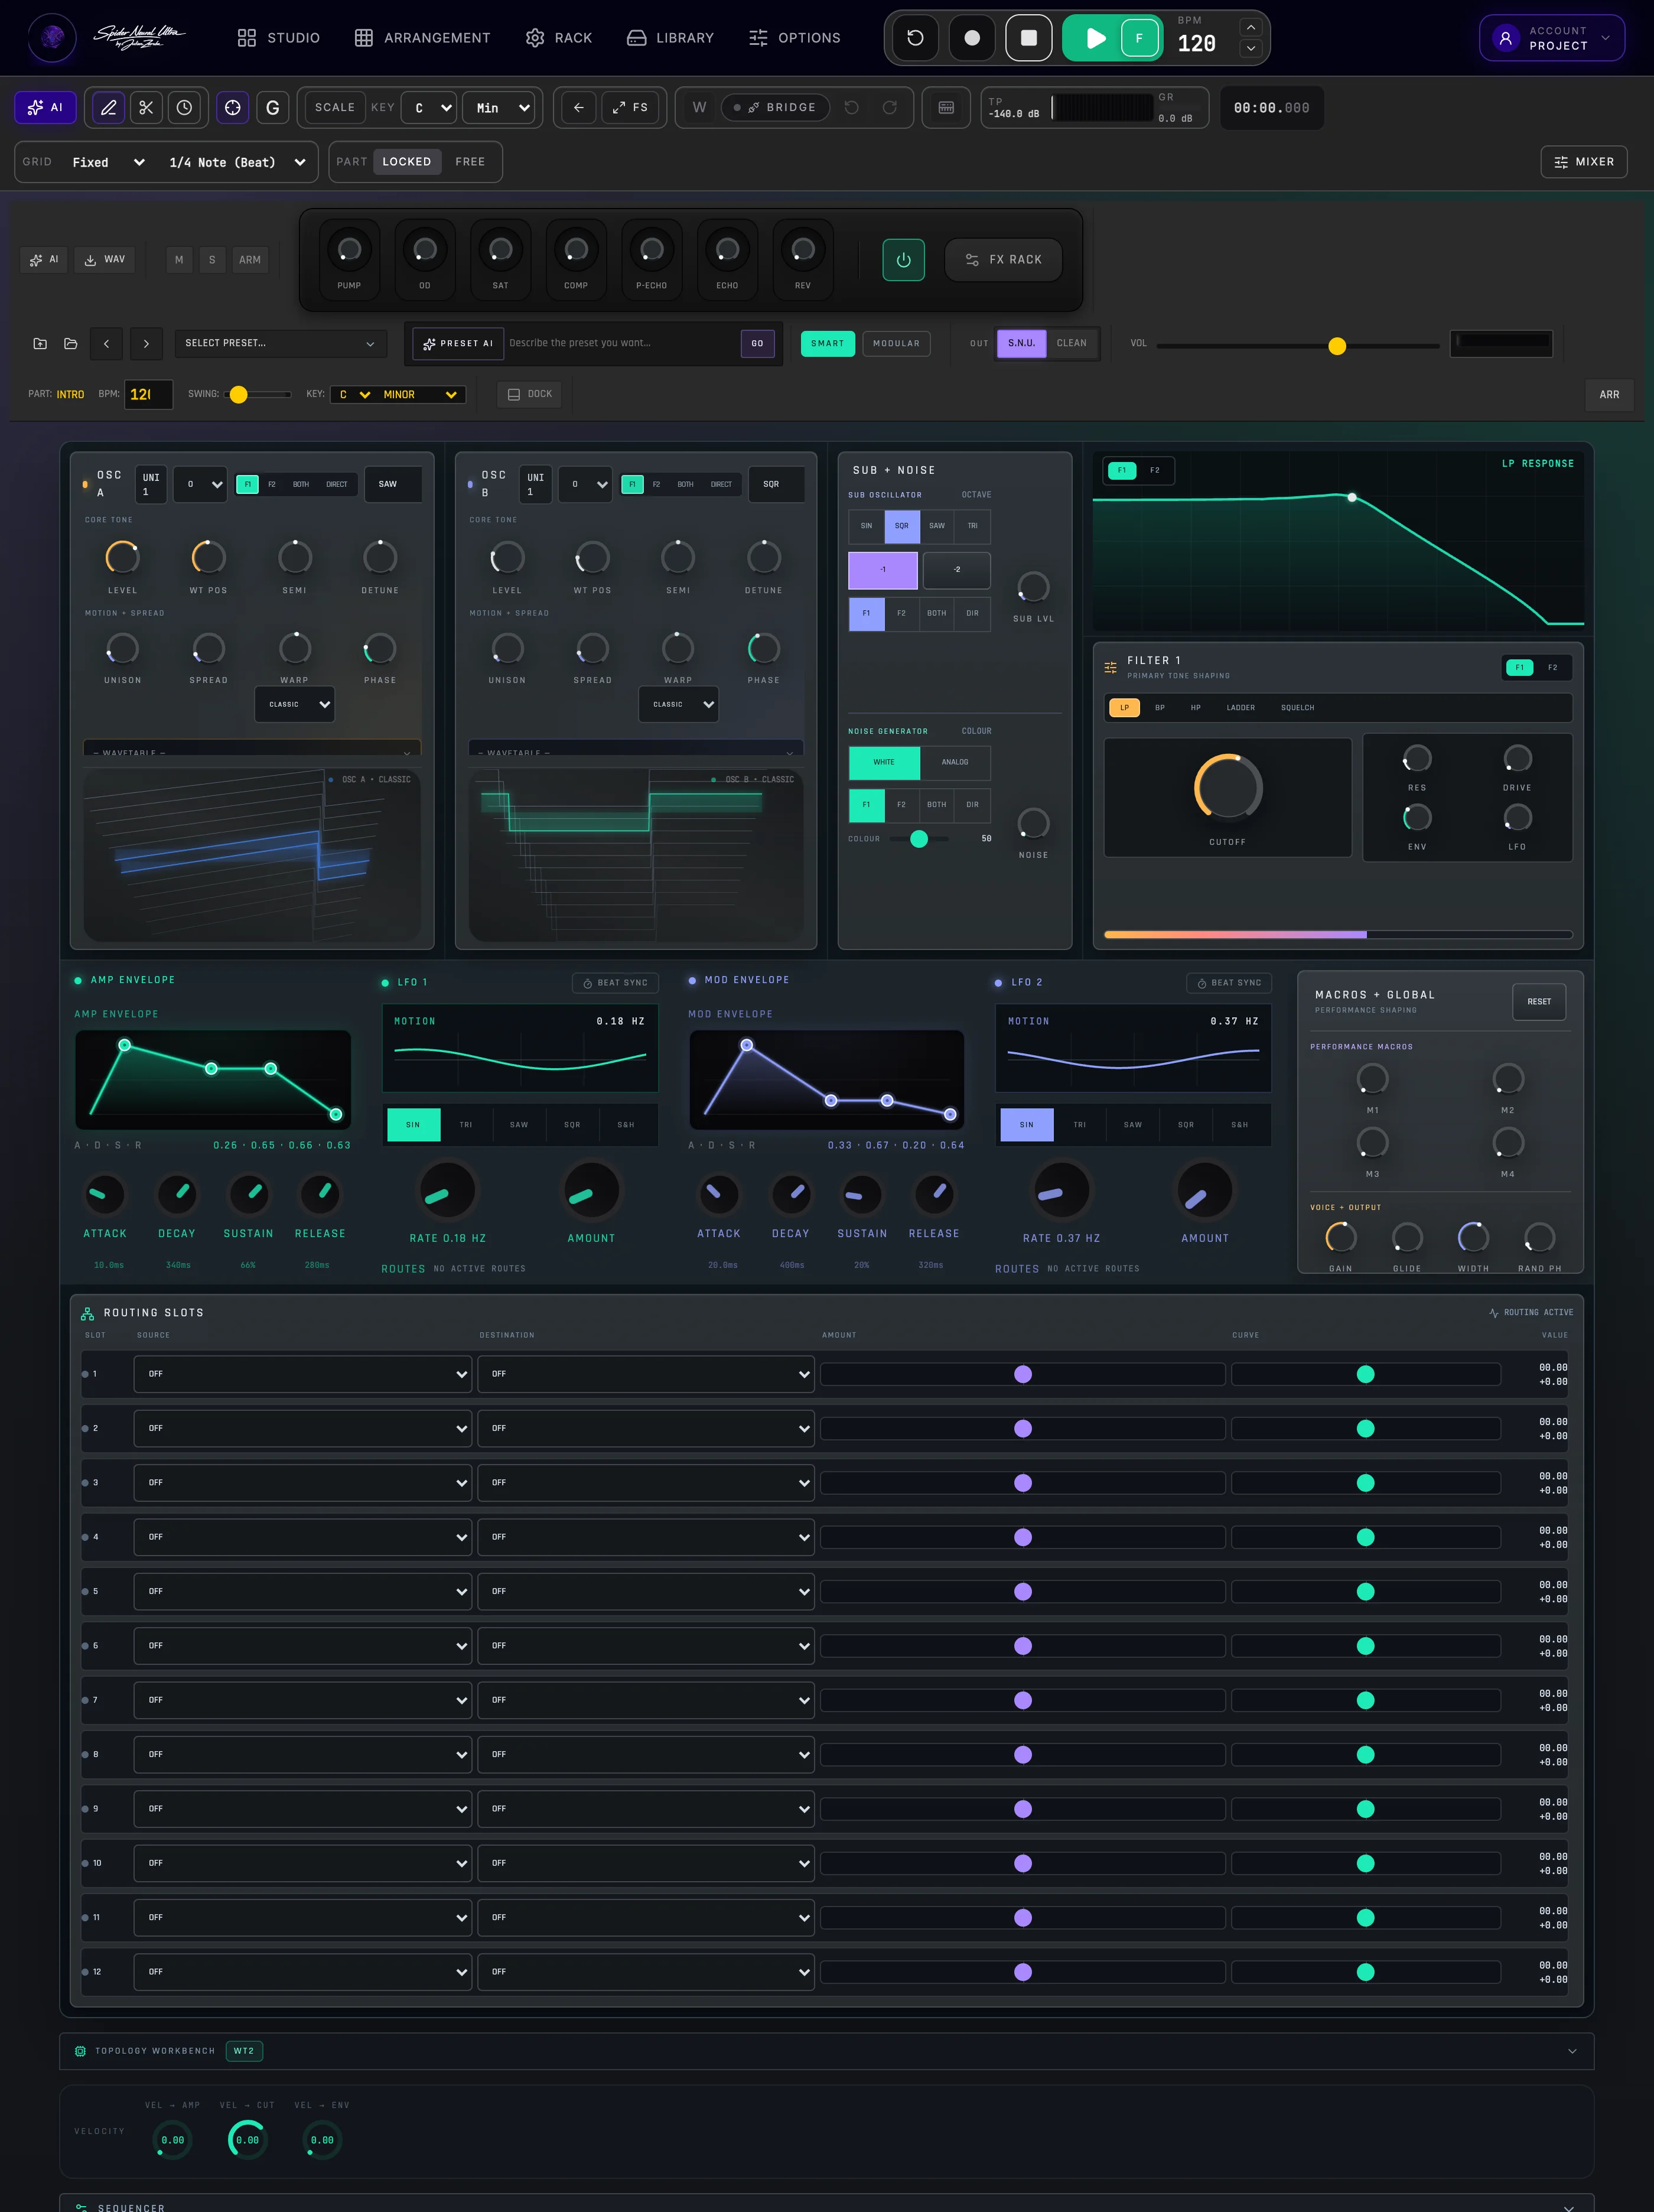Adjust the noise COLOUR slider
Image resolution: width=1654 pixels, height=2212 pixels.
(x=919, y=839)
